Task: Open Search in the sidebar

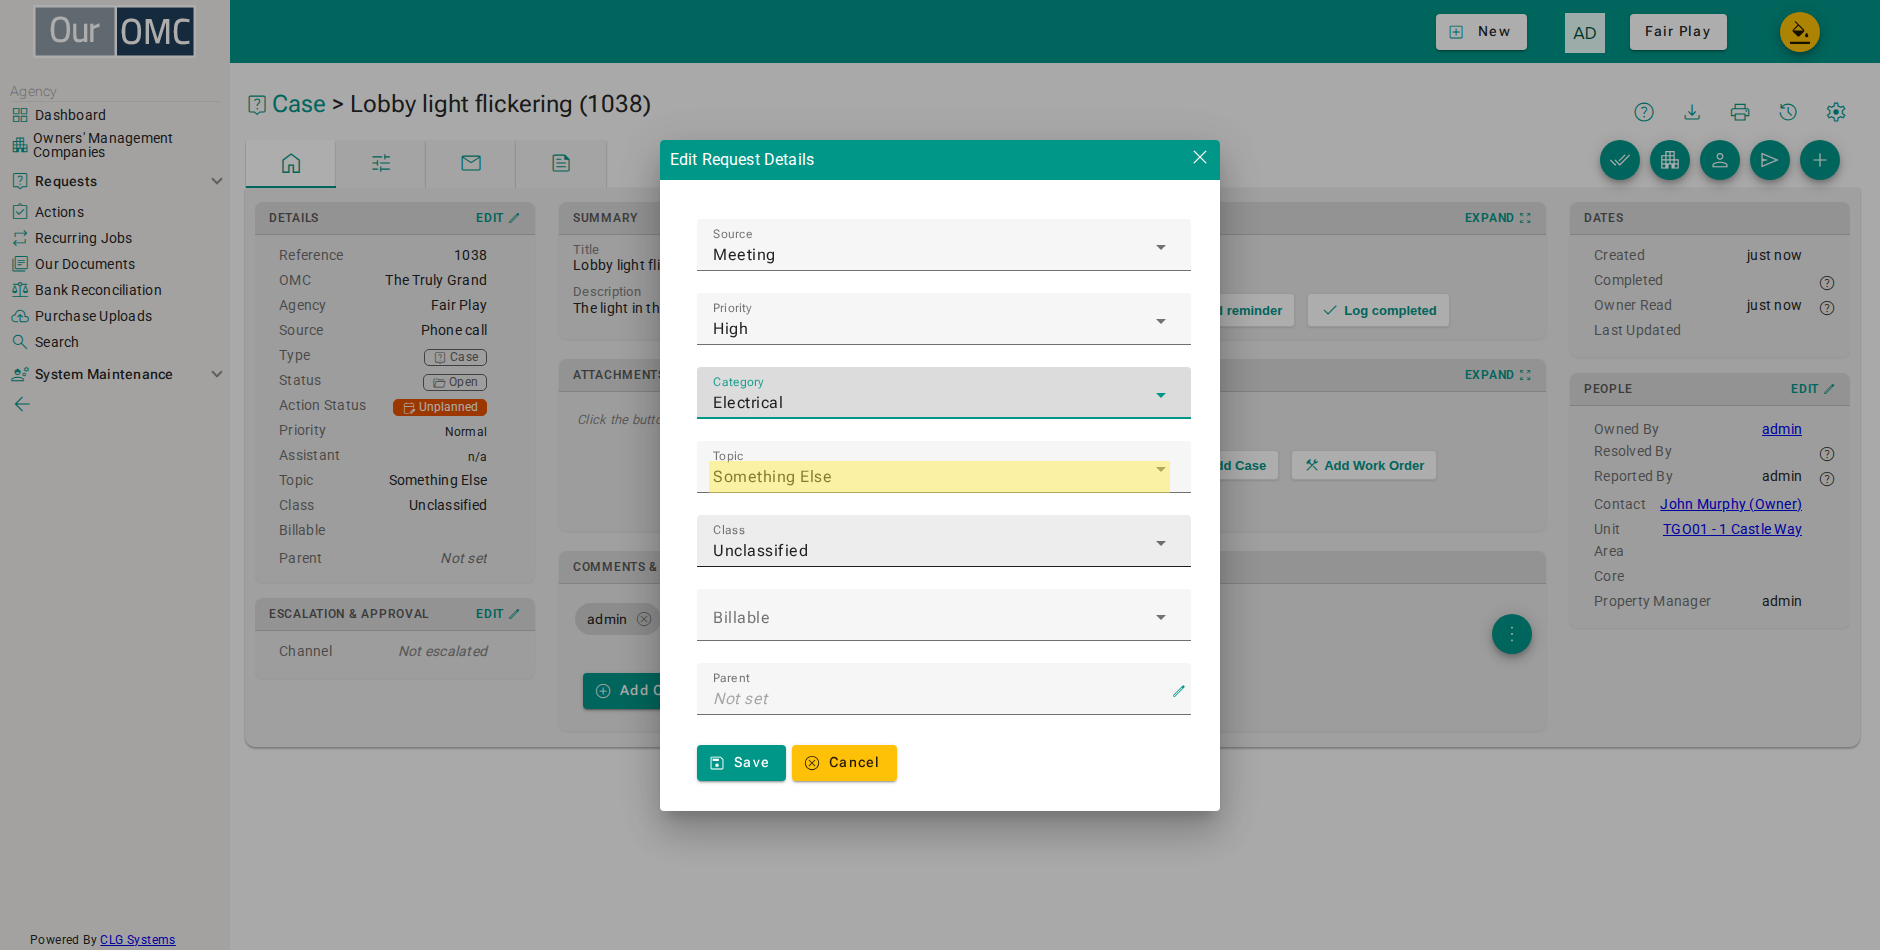Action: [57, 342]
